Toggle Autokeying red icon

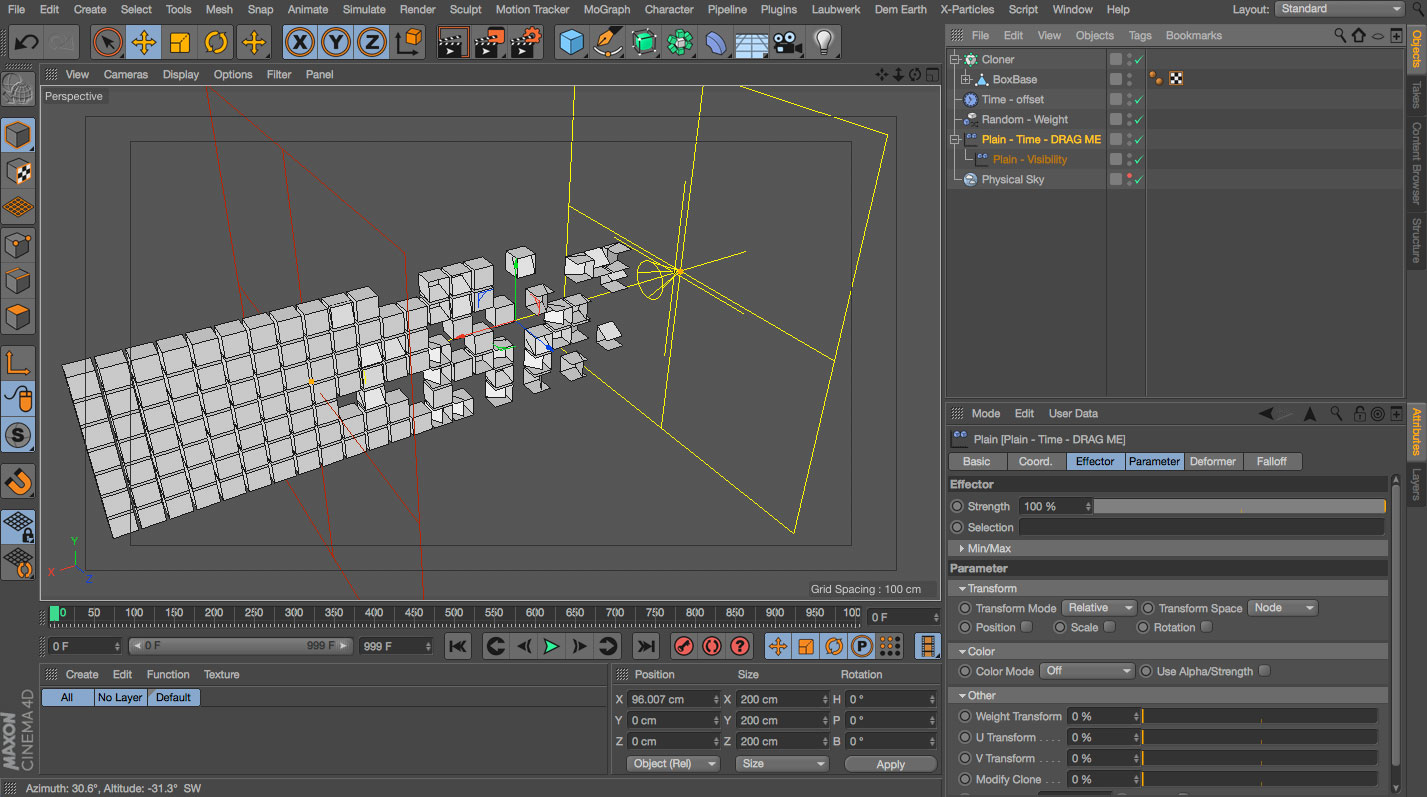(x=712, y=646)
